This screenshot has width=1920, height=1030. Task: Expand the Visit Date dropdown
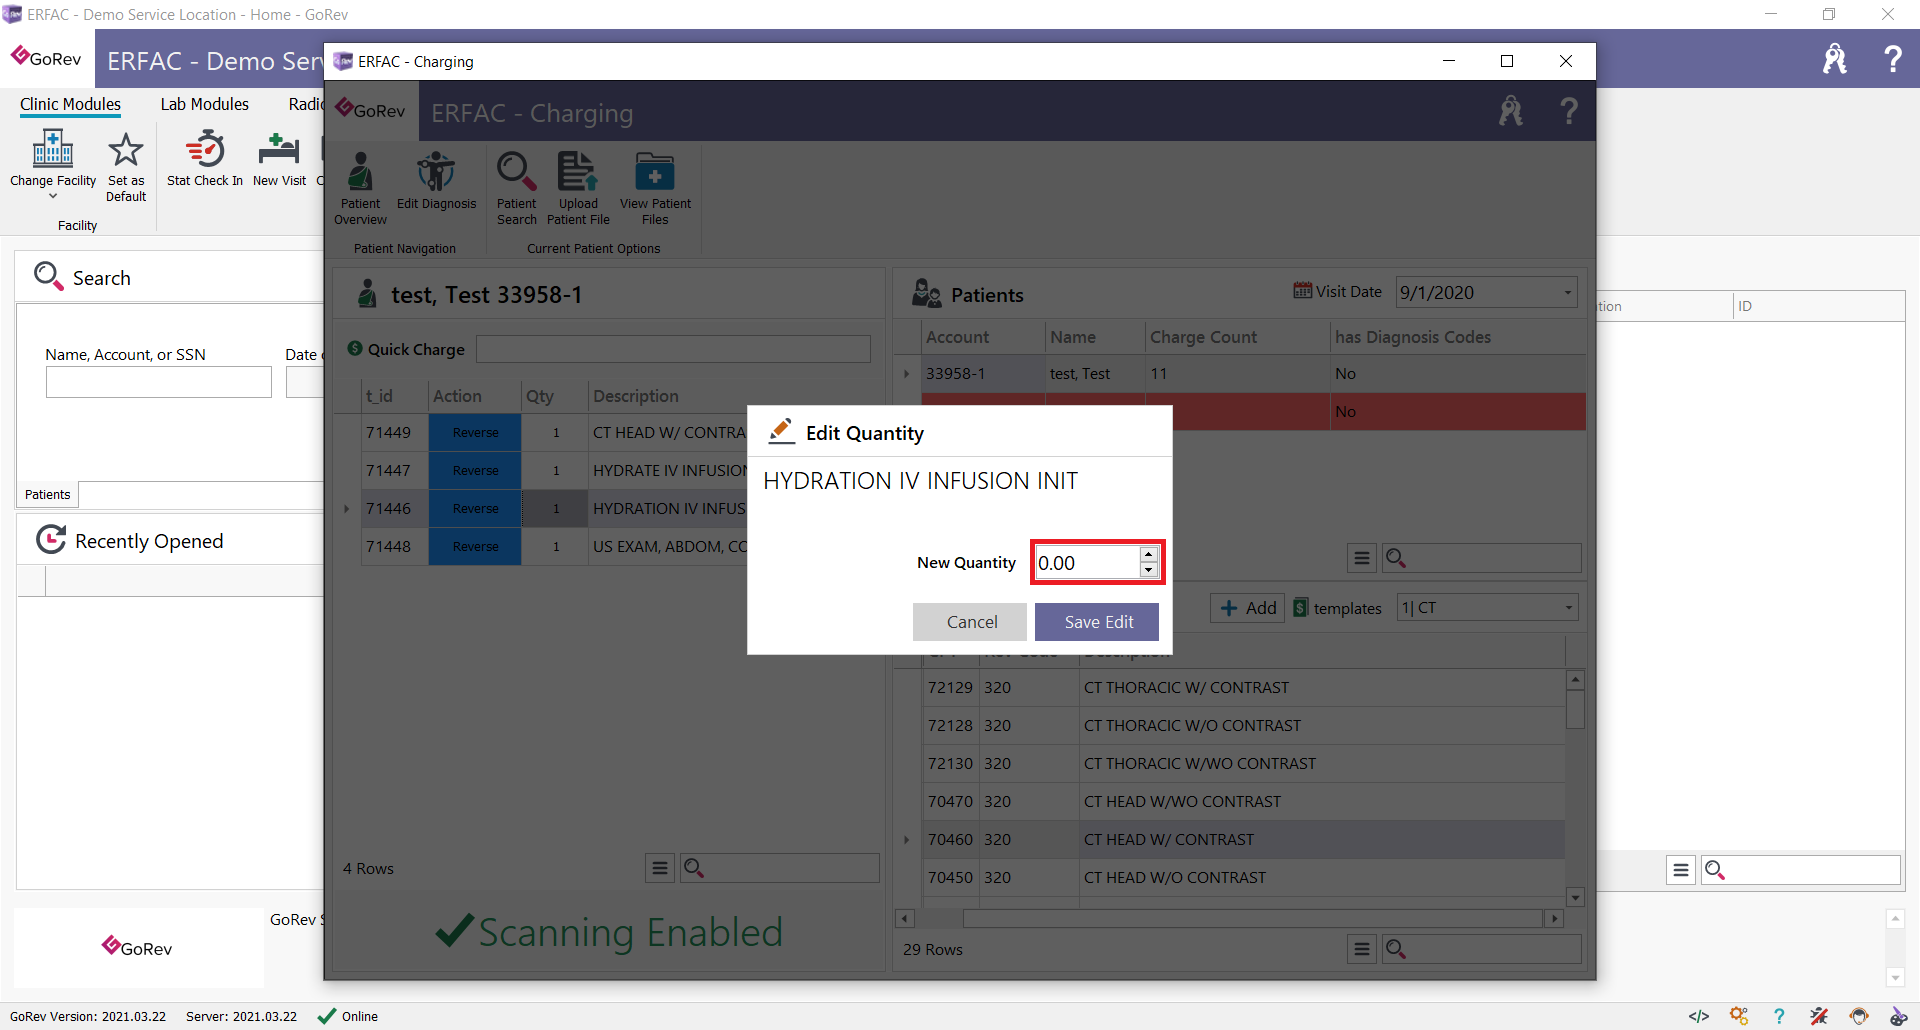point(1567,293)
